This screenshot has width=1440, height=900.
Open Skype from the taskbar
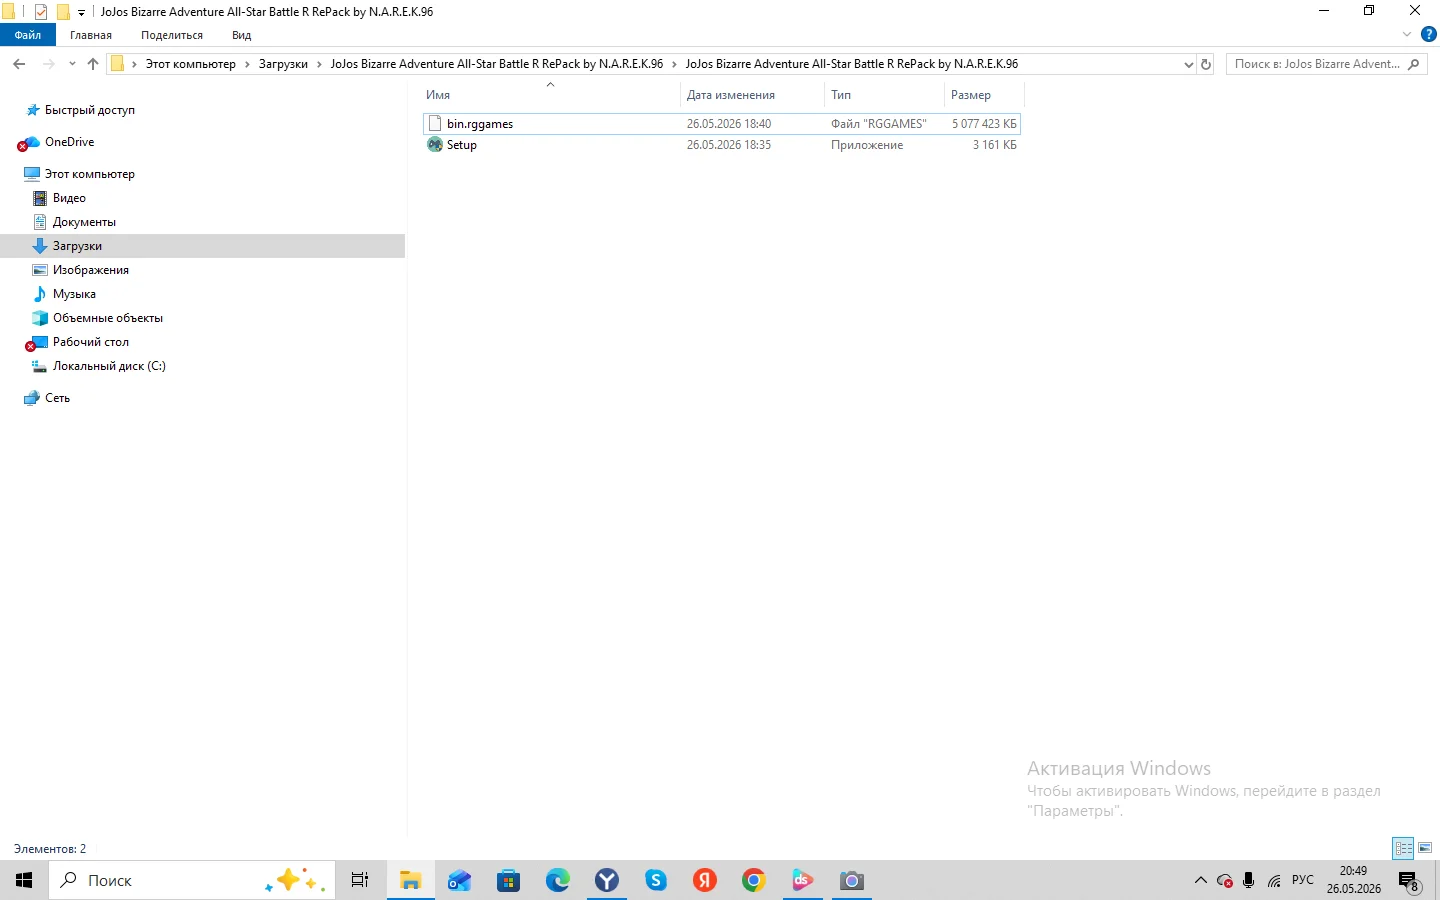coord(656,880)
